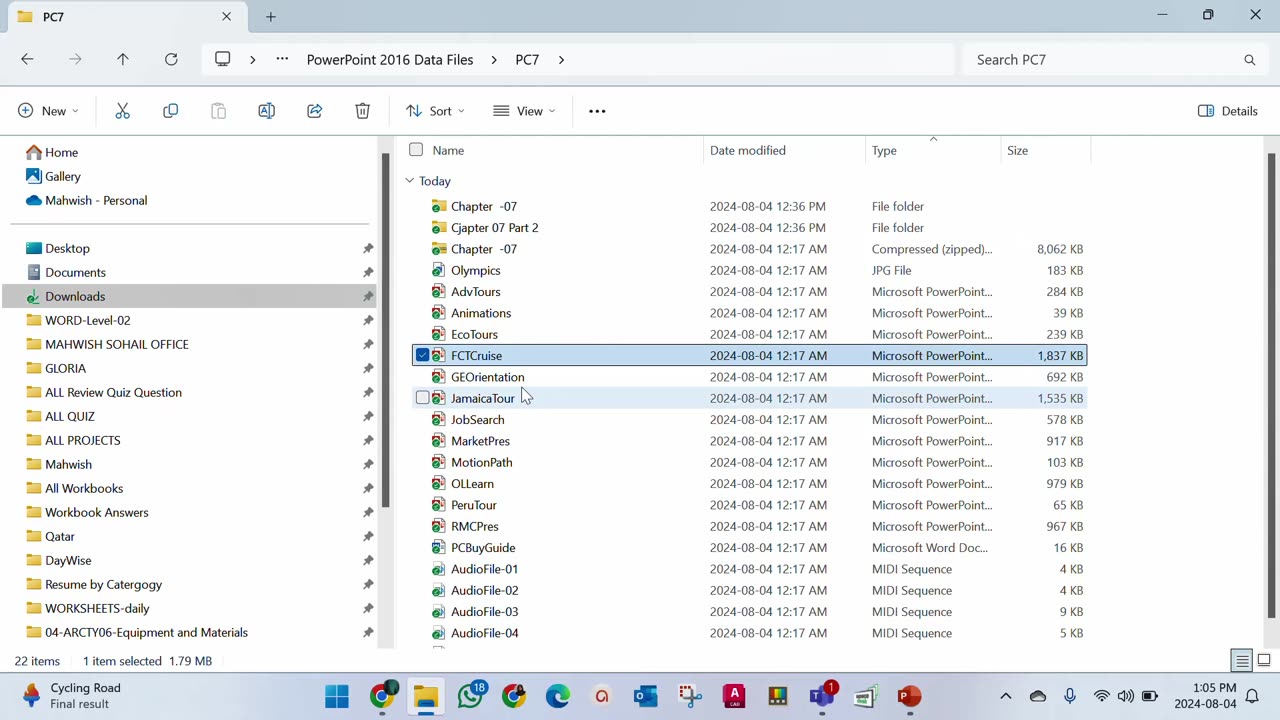Open WhatsApp from the taskbar
1280x720 pixels.
pos(470,696)
